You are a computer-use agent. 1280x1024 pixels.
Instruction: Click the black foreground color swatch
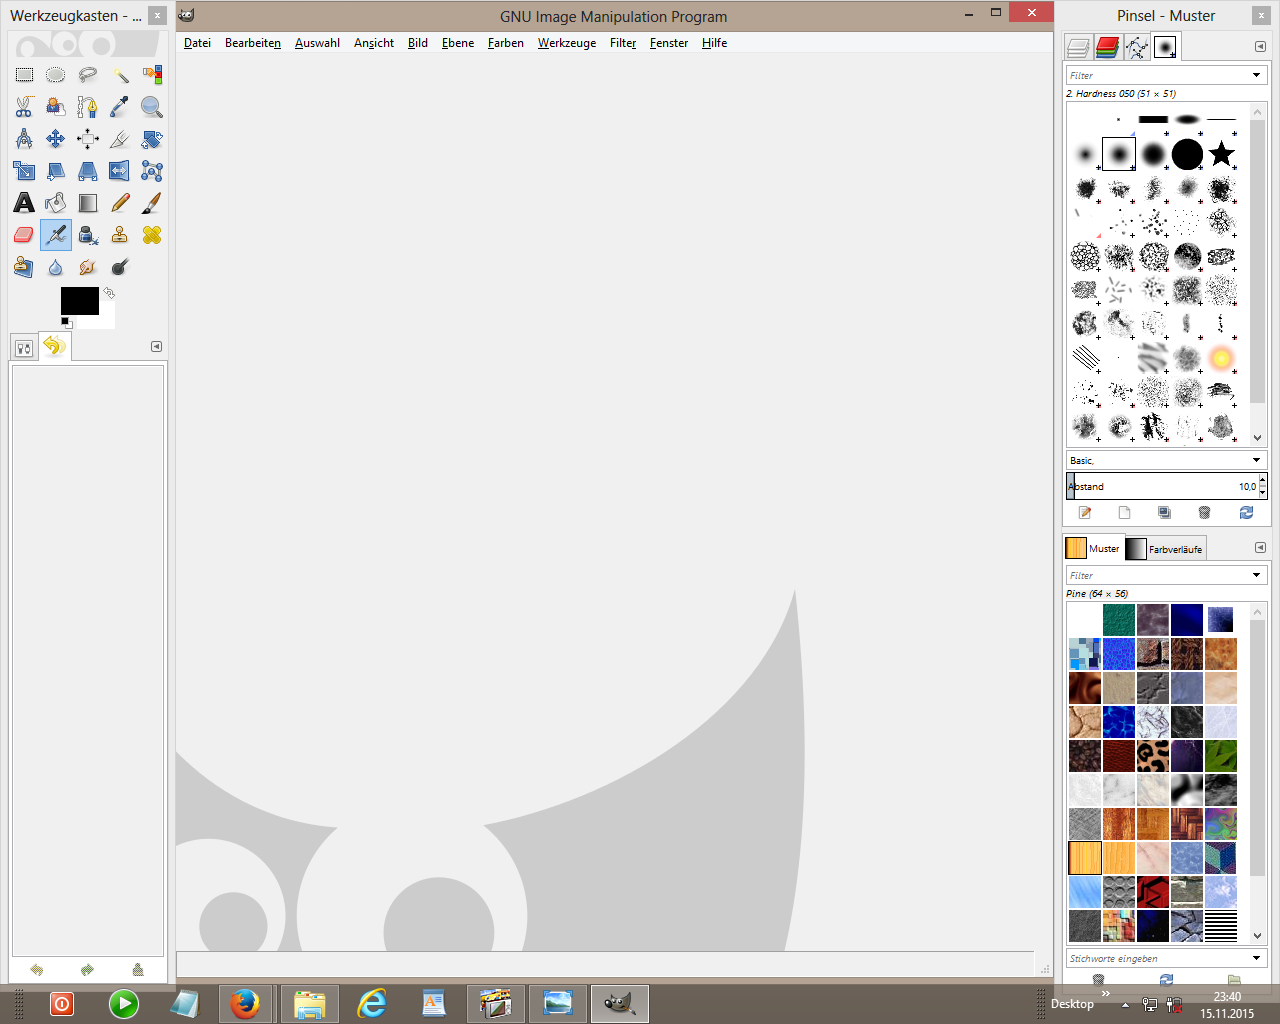pyautogui.click(x=78, y=300)
